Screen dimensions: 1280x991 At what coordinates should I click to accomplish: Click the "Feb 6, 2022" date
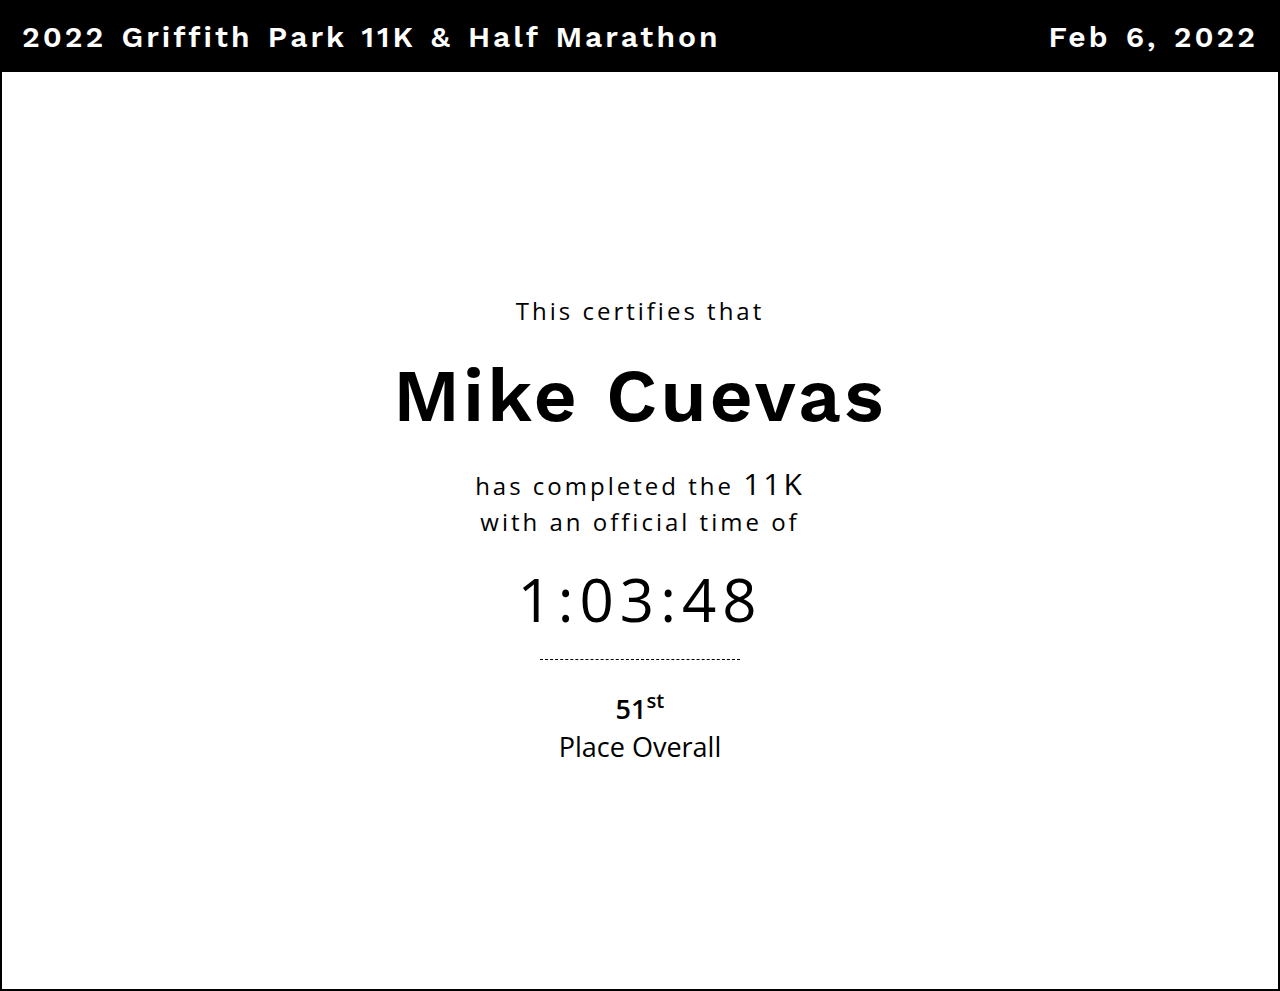(x=1152, y=38)
